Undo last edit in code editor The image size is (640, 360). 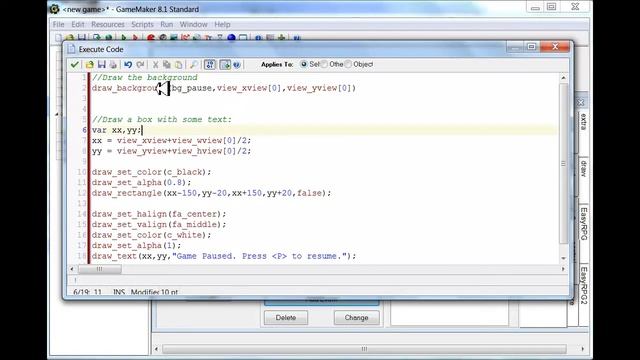(128, 64)
